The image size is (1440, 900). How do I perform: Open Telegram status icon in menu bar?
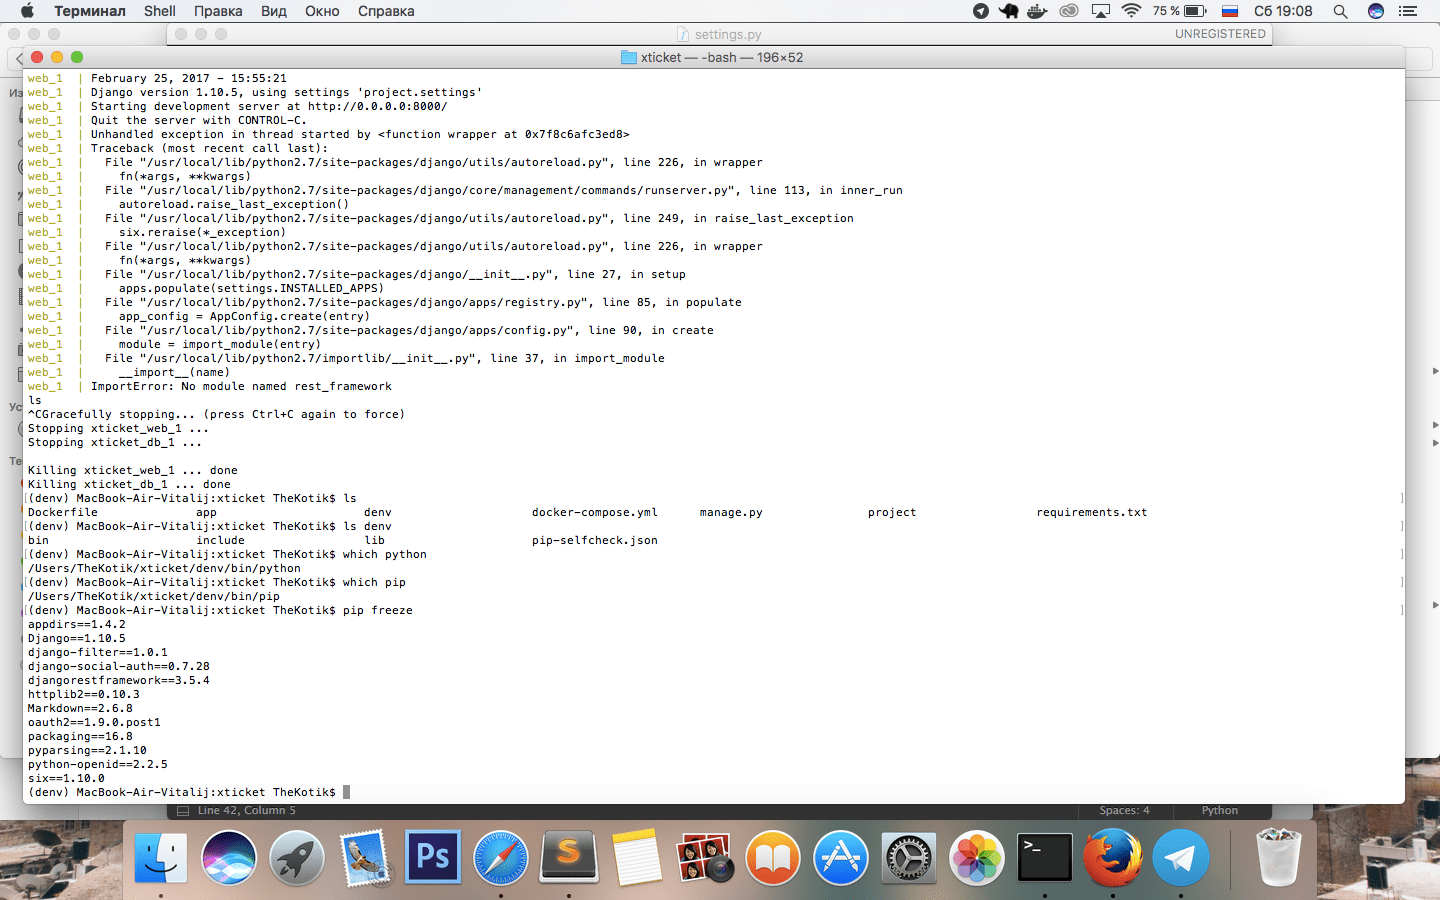click(981, 11)
